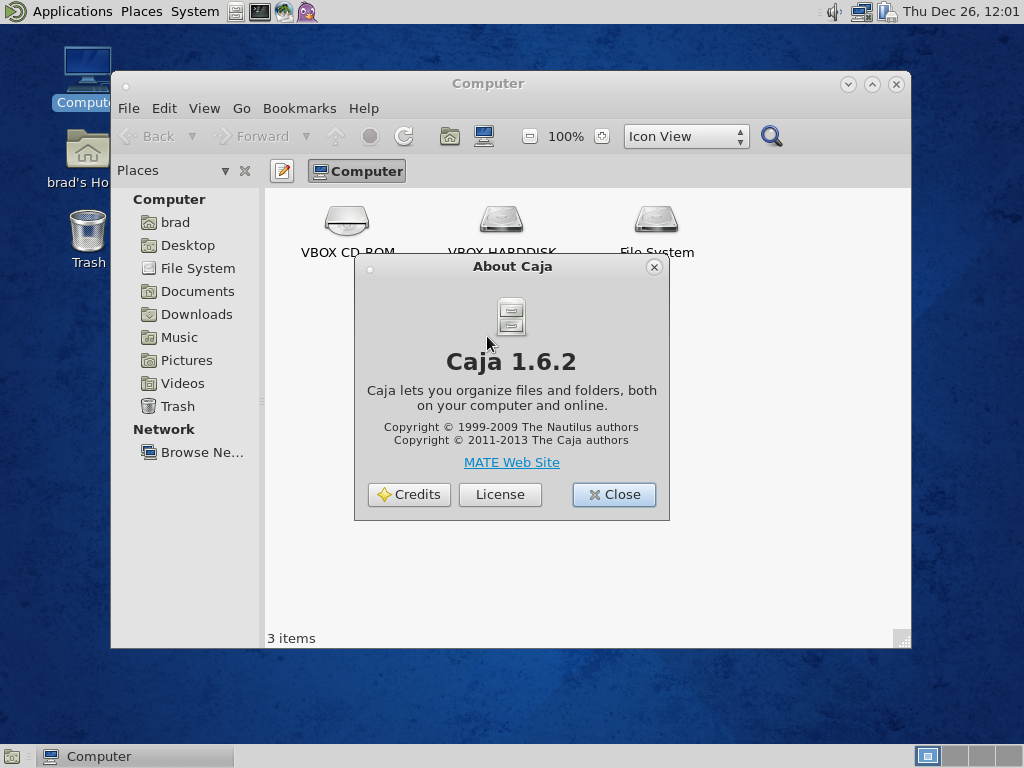The height and width of the screenshot is (768, 1024).
Task: Launch the file manager panel launcher
Action: click(236, 12)
